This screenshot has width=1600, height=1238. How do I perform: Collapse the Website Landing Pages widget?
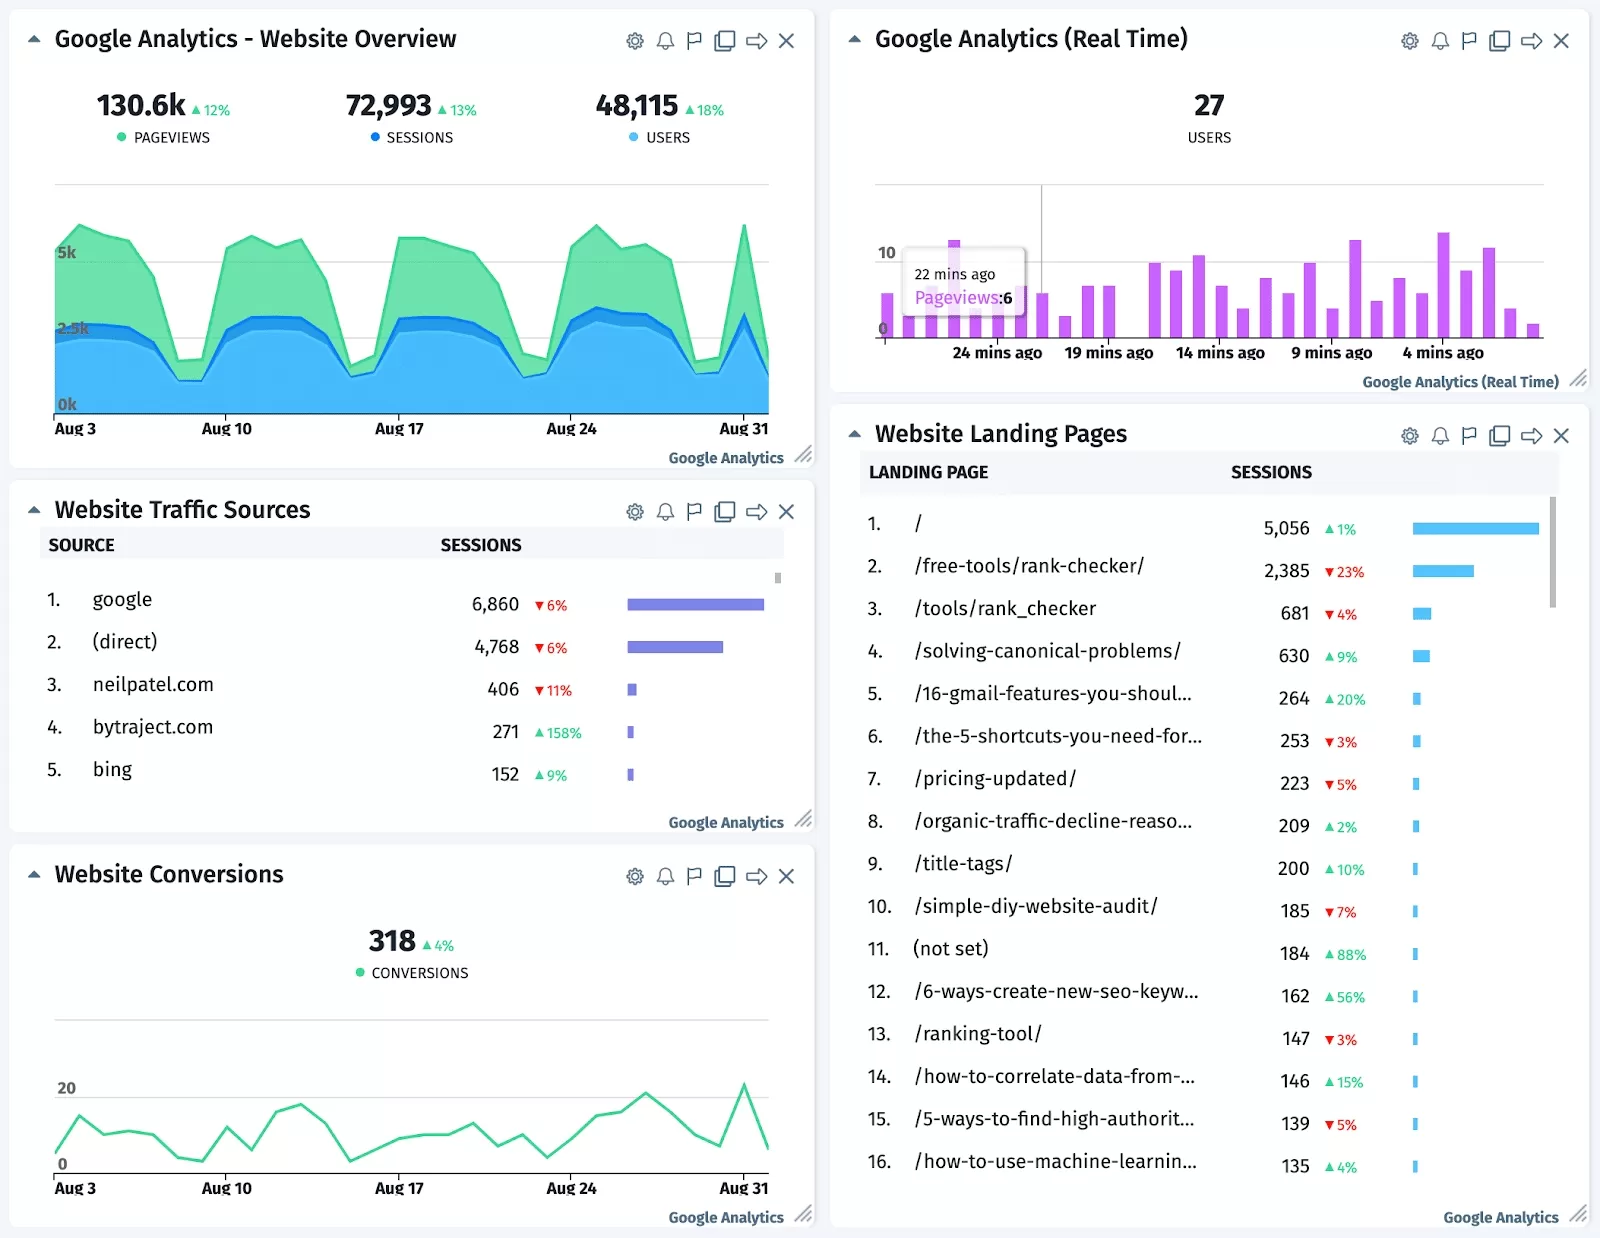(x=853, y=434)
